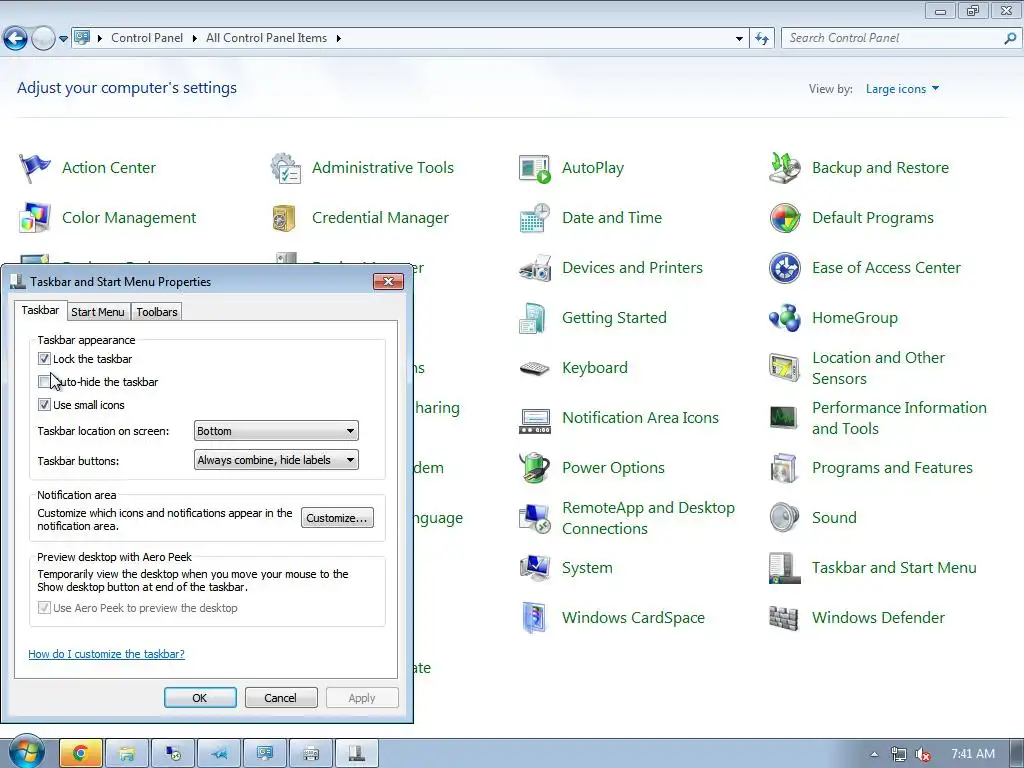Open the Action Center flag icon

click(35, 168)
